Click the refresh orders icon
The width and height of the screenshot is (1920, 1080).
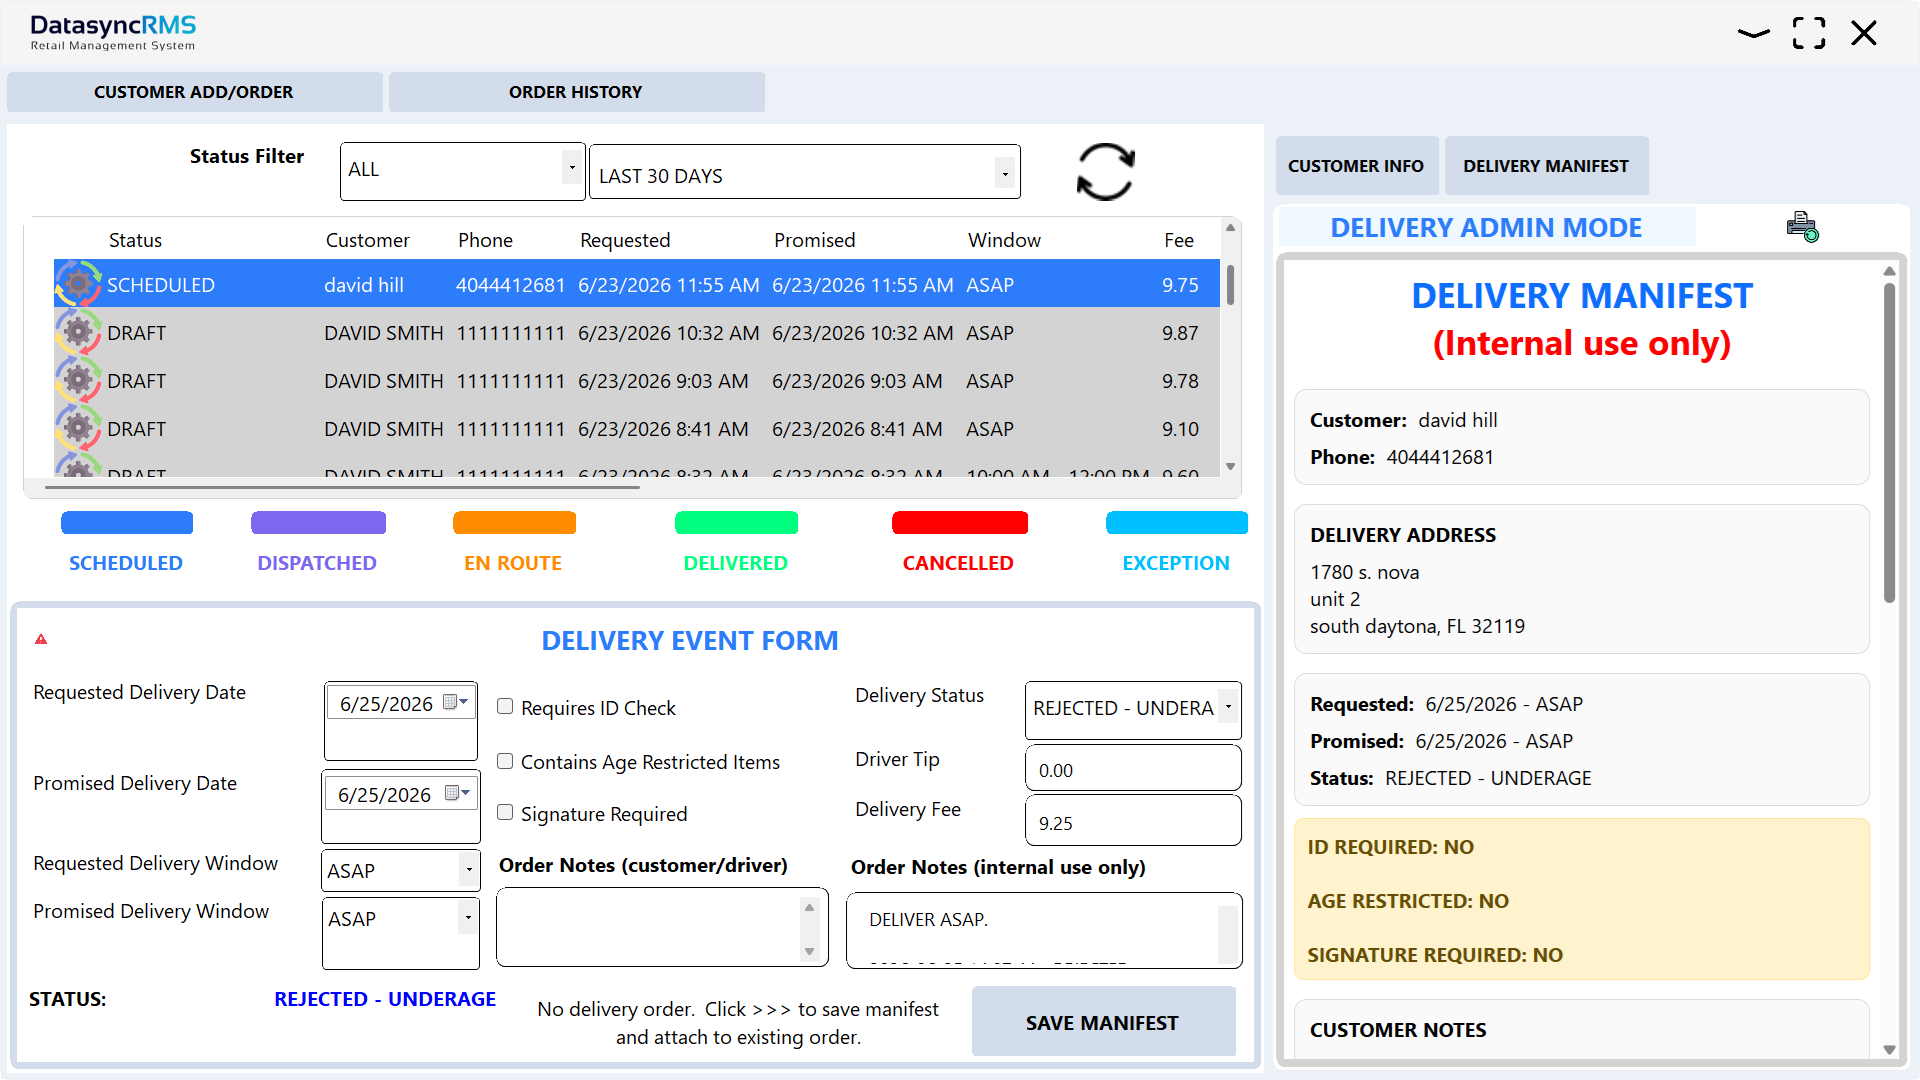[x=1105, y=172]
